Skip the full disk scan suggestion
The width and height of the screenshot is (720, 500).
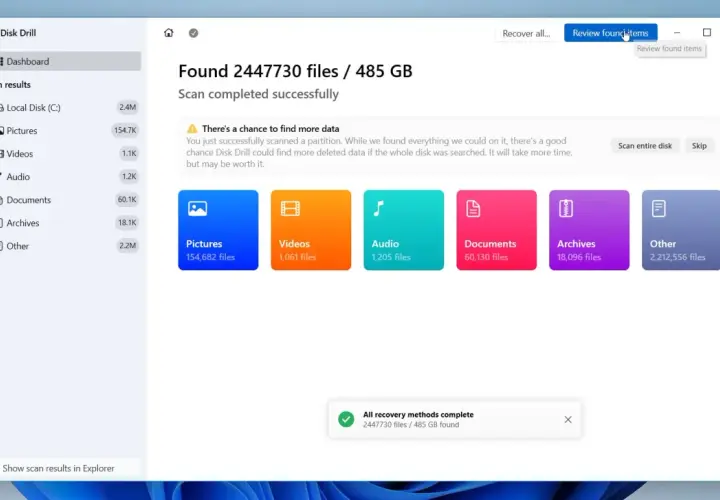tap(699, 146)
